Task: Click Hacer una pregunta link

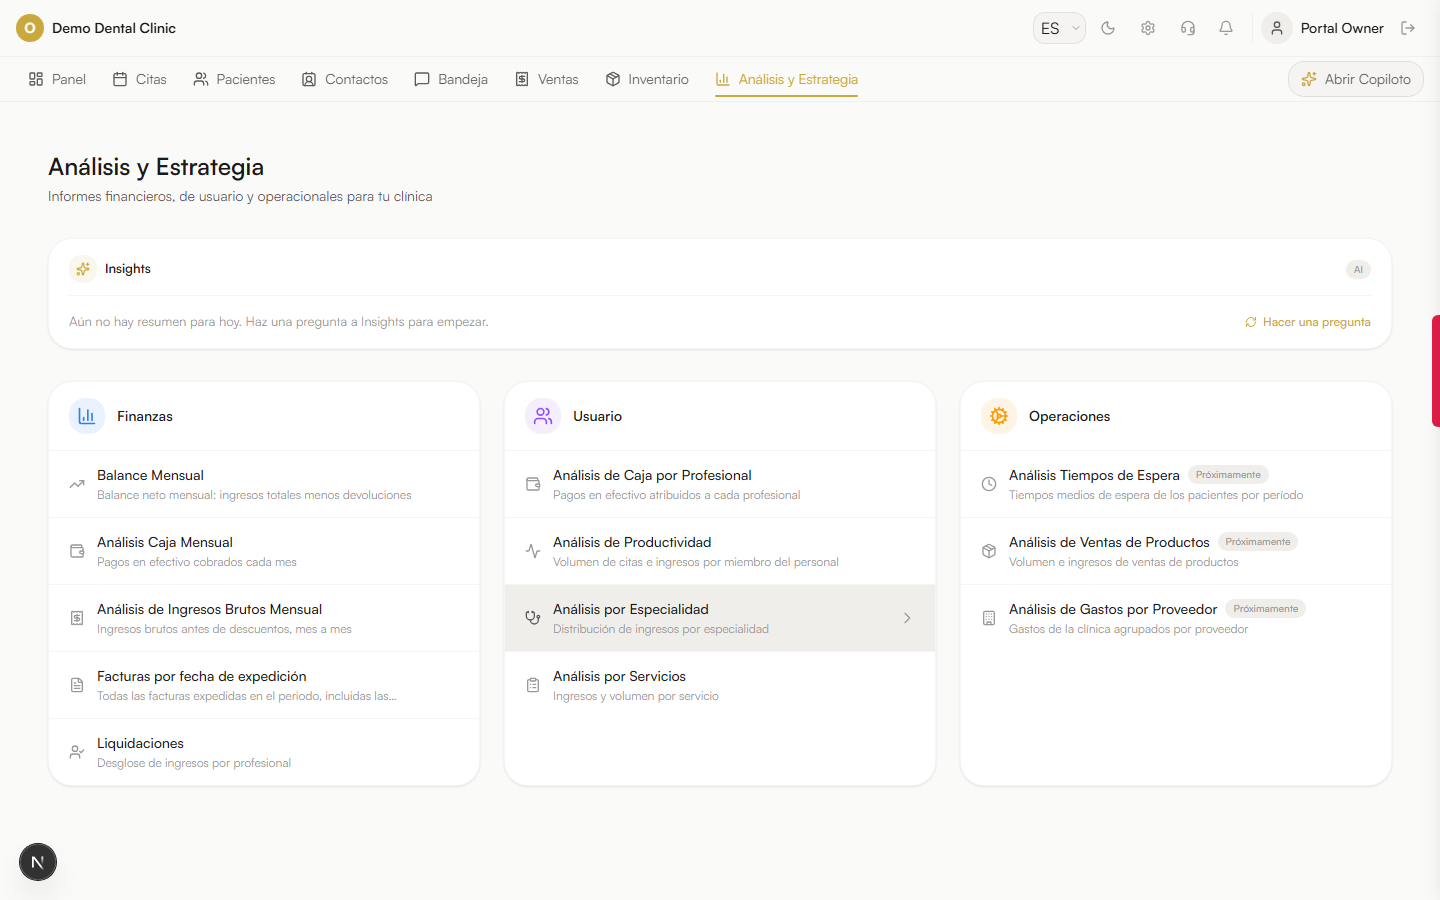Action: (1308, 322)
